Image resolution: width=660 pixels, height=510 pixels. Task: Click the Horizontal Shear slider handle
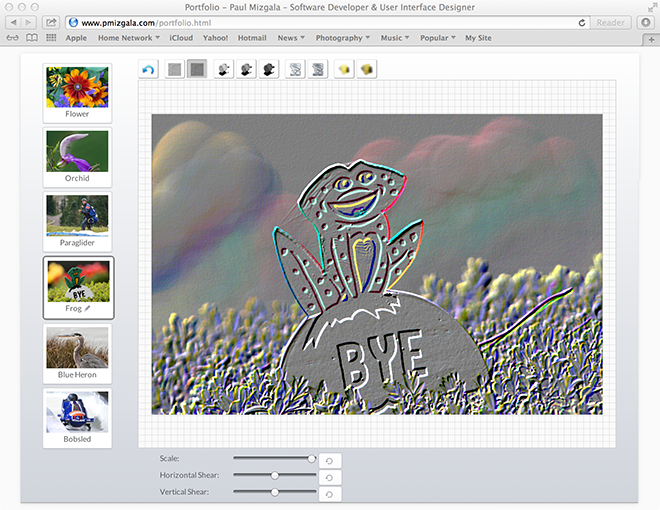(274, 475)
